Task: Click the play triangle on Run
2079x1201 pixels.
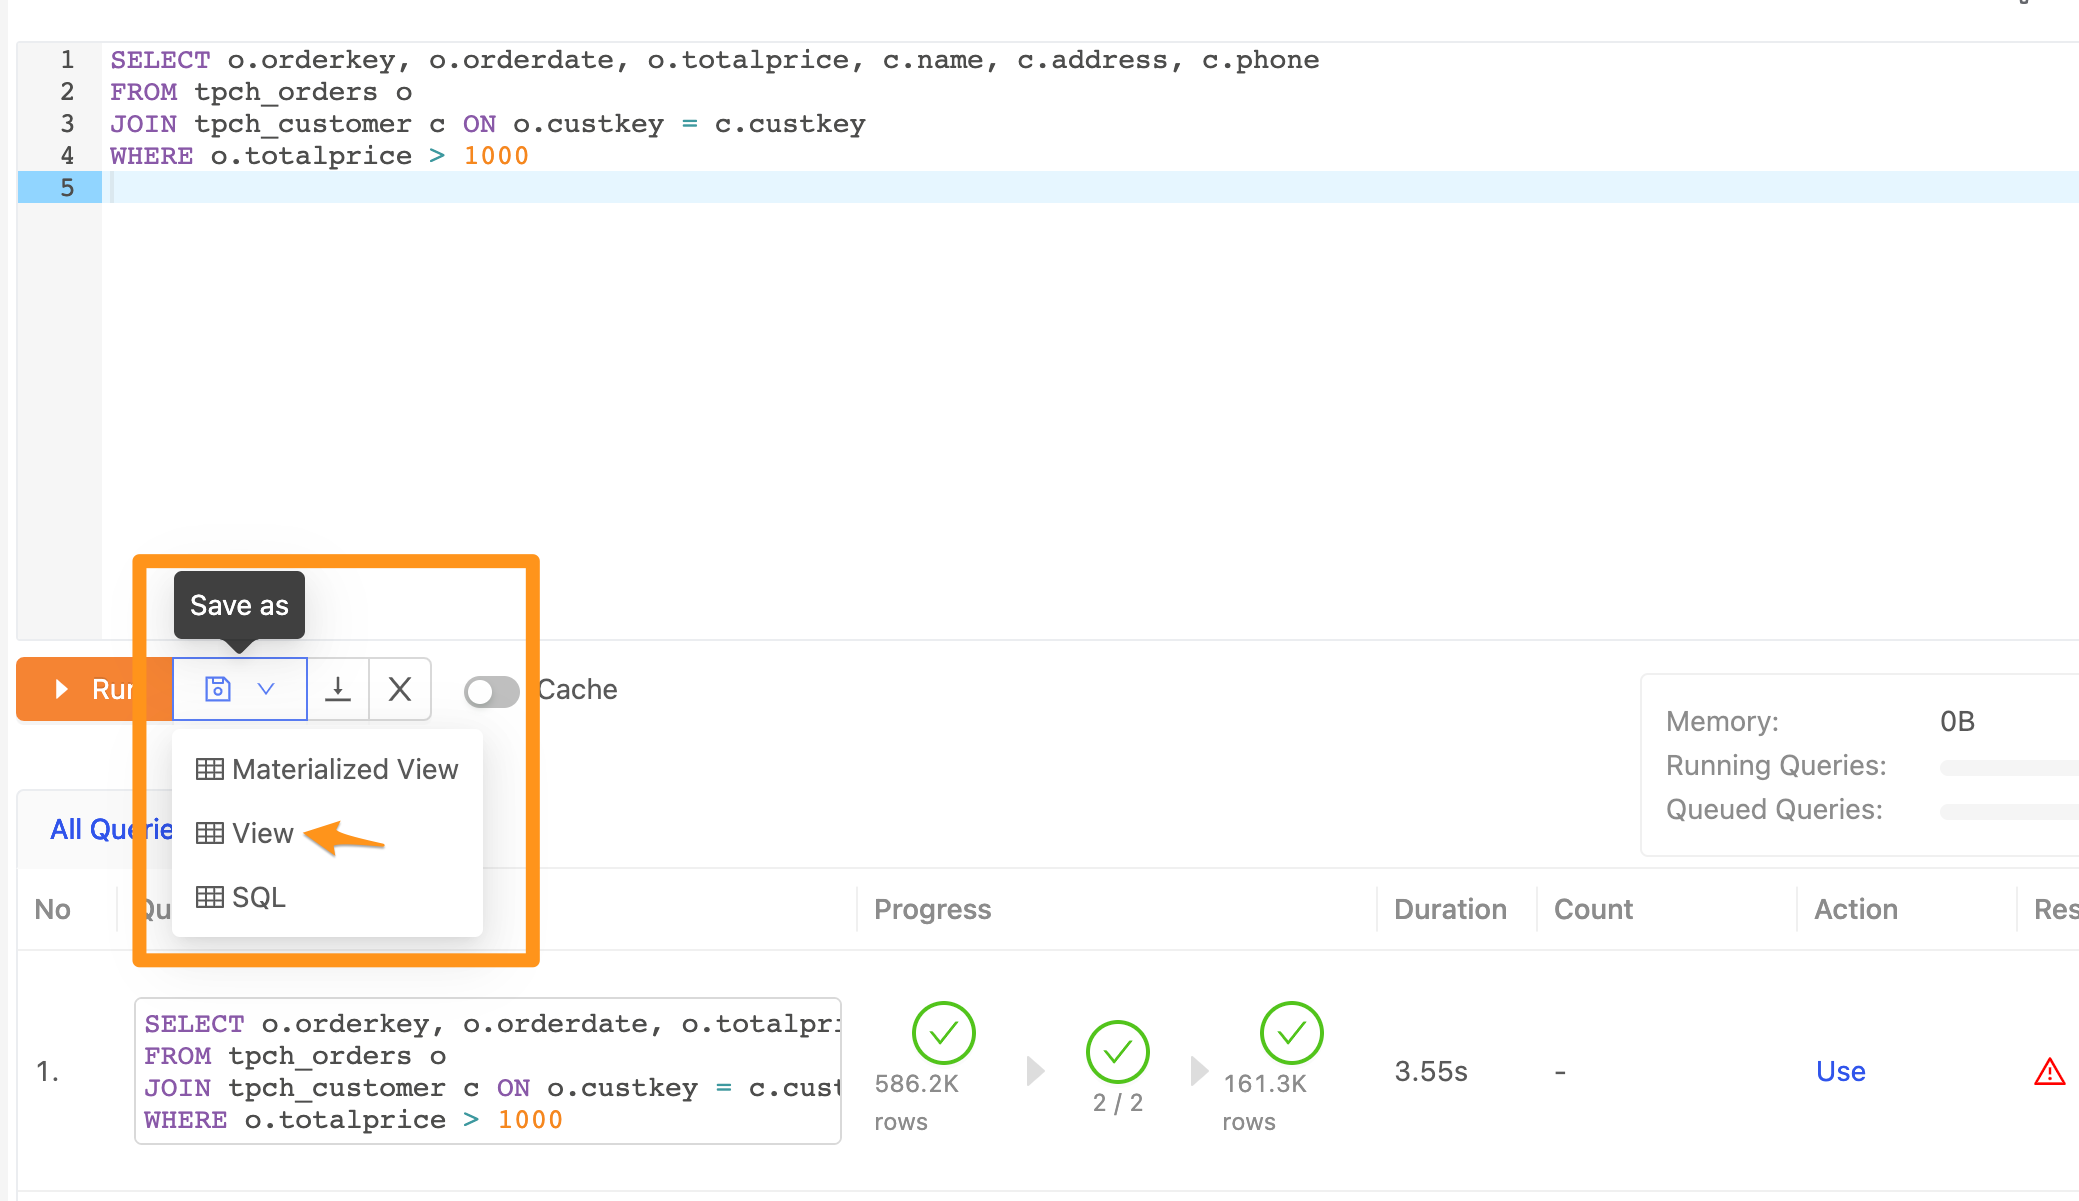Action: (x=62, y=689)
